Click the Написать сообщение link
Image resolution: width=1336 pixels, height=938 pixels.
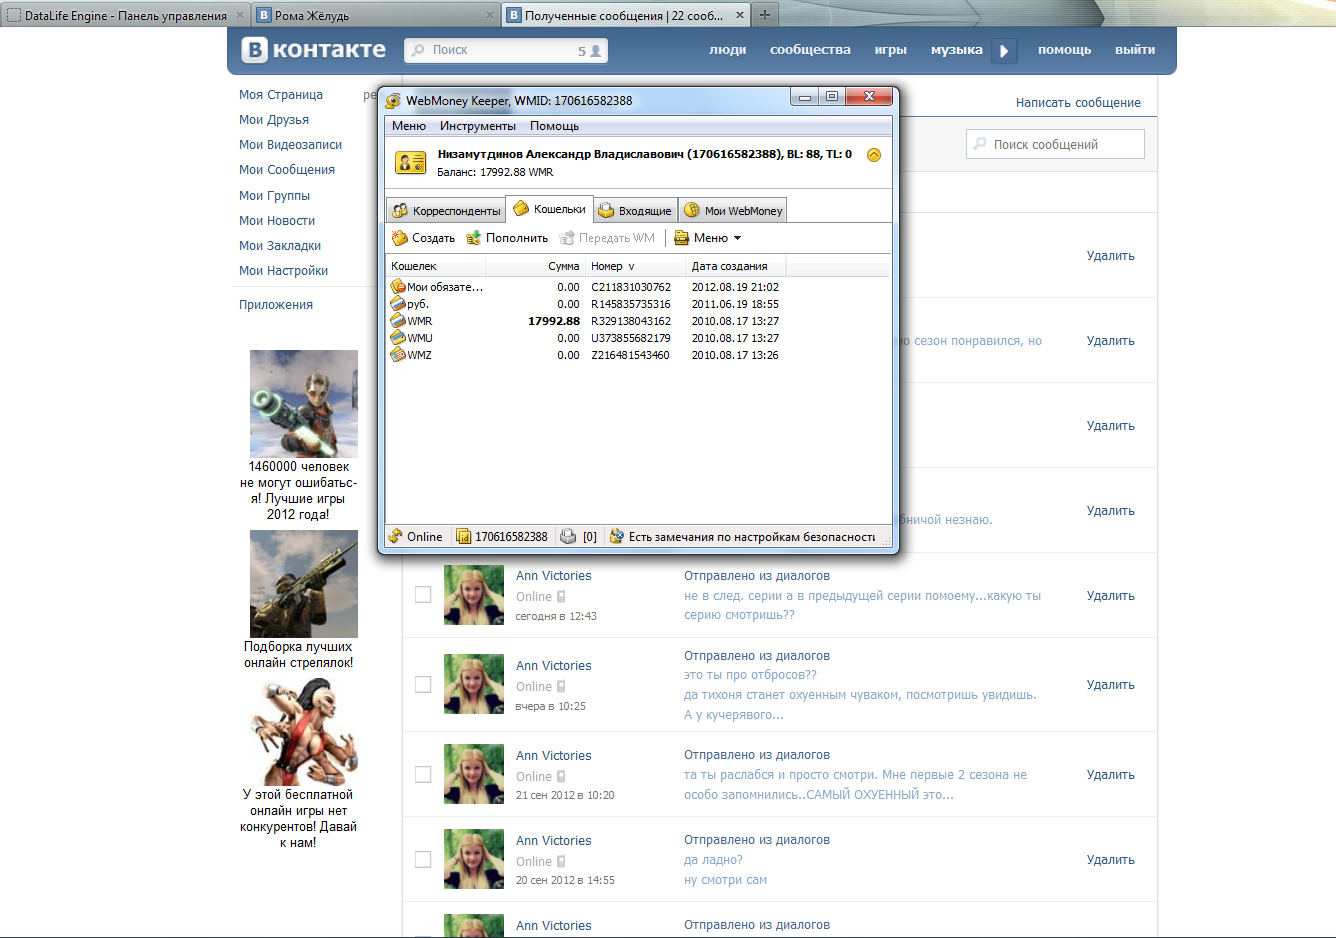tap(1078, 103)
